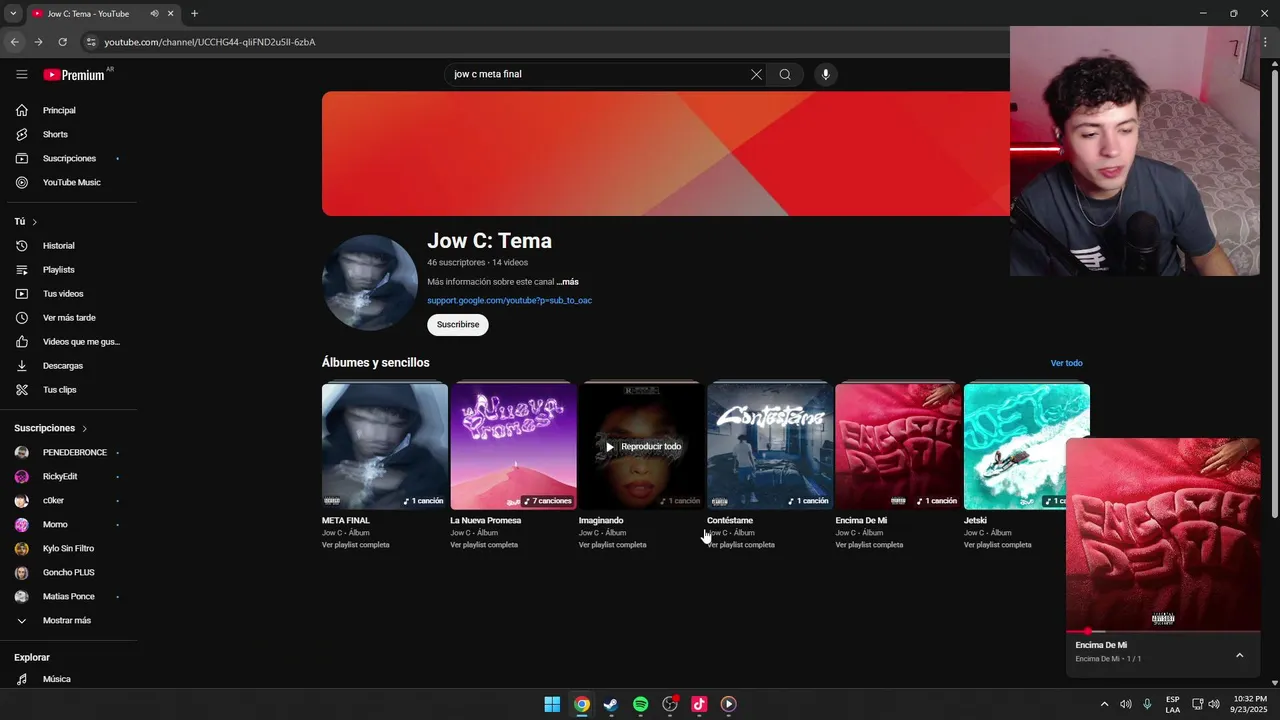Expand the Suscripciones section heading
Viewport: 1280px width, 720px height.
tap(51, 428)
